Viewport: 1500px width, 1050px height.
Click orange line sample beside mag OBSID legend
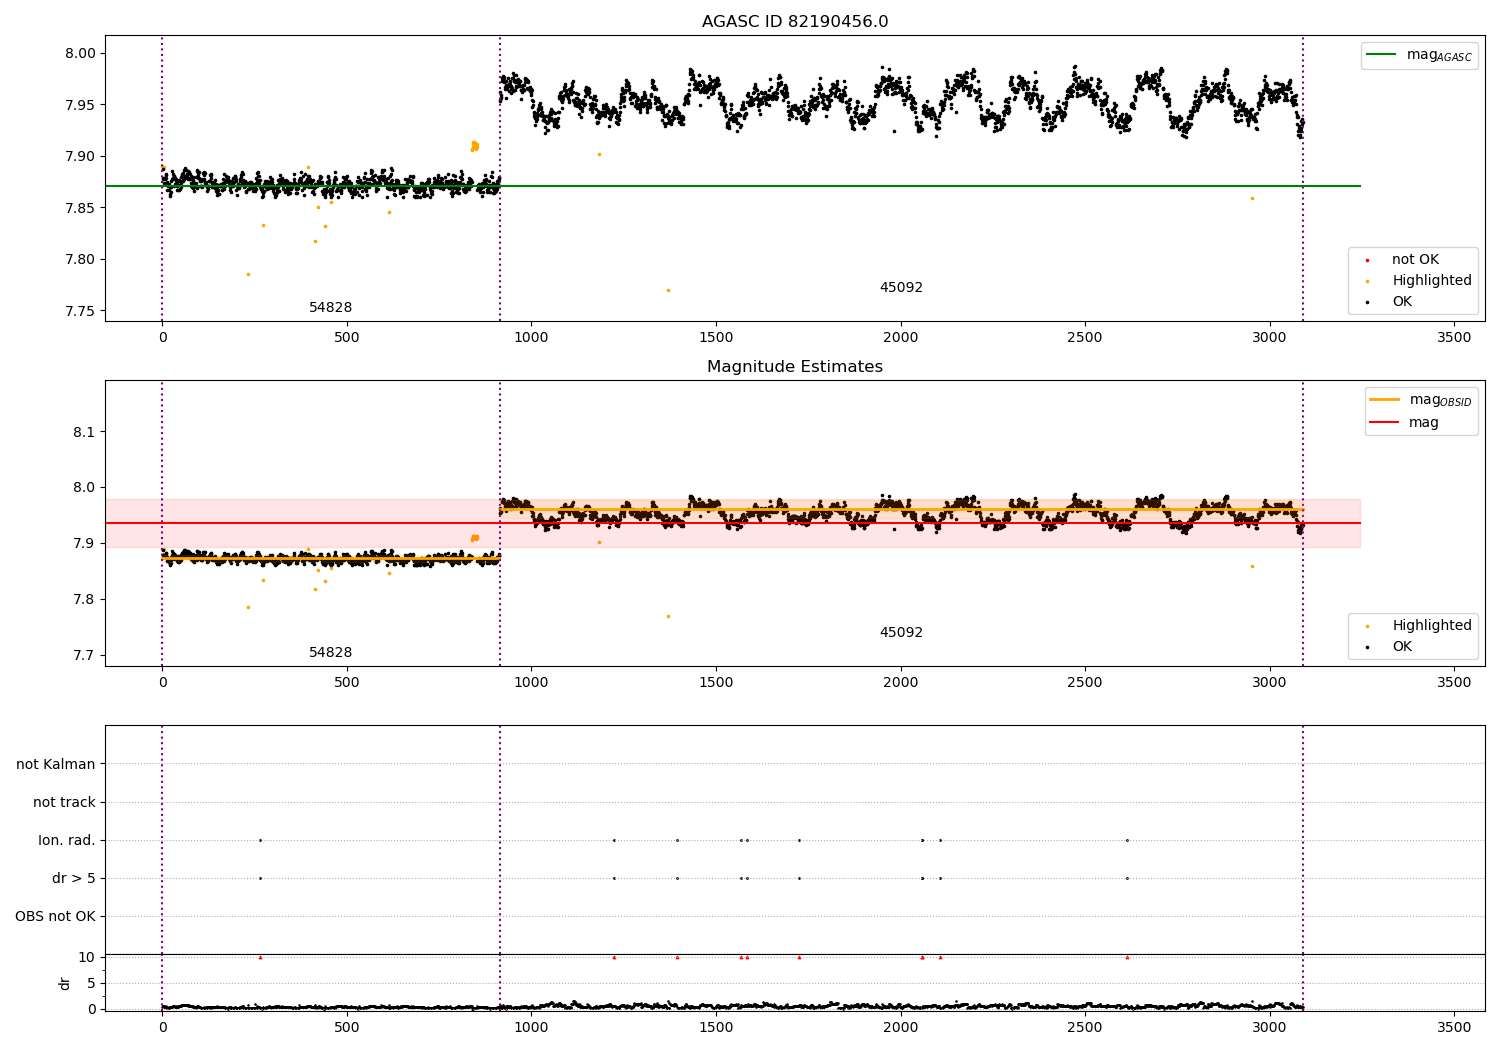[1384, 400]
